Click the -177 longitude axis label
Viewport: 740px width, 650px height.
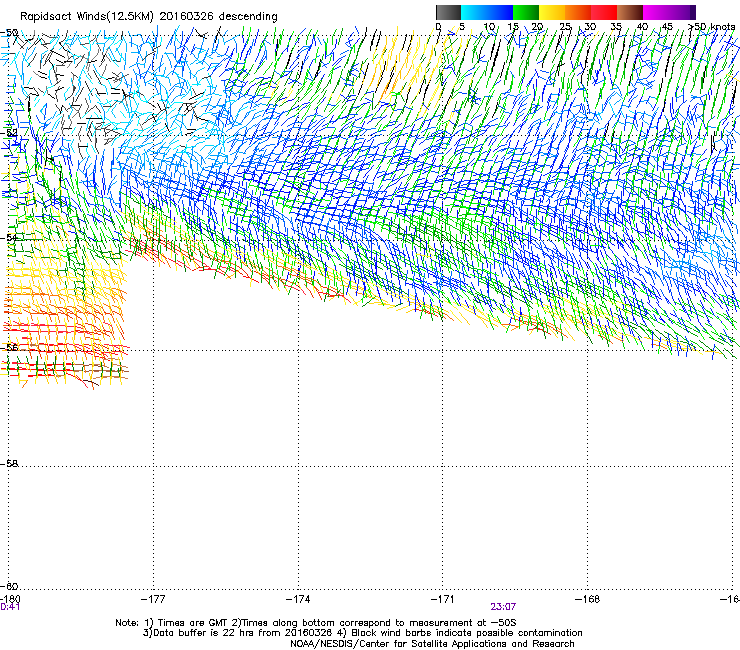click(x=153, y=599)
